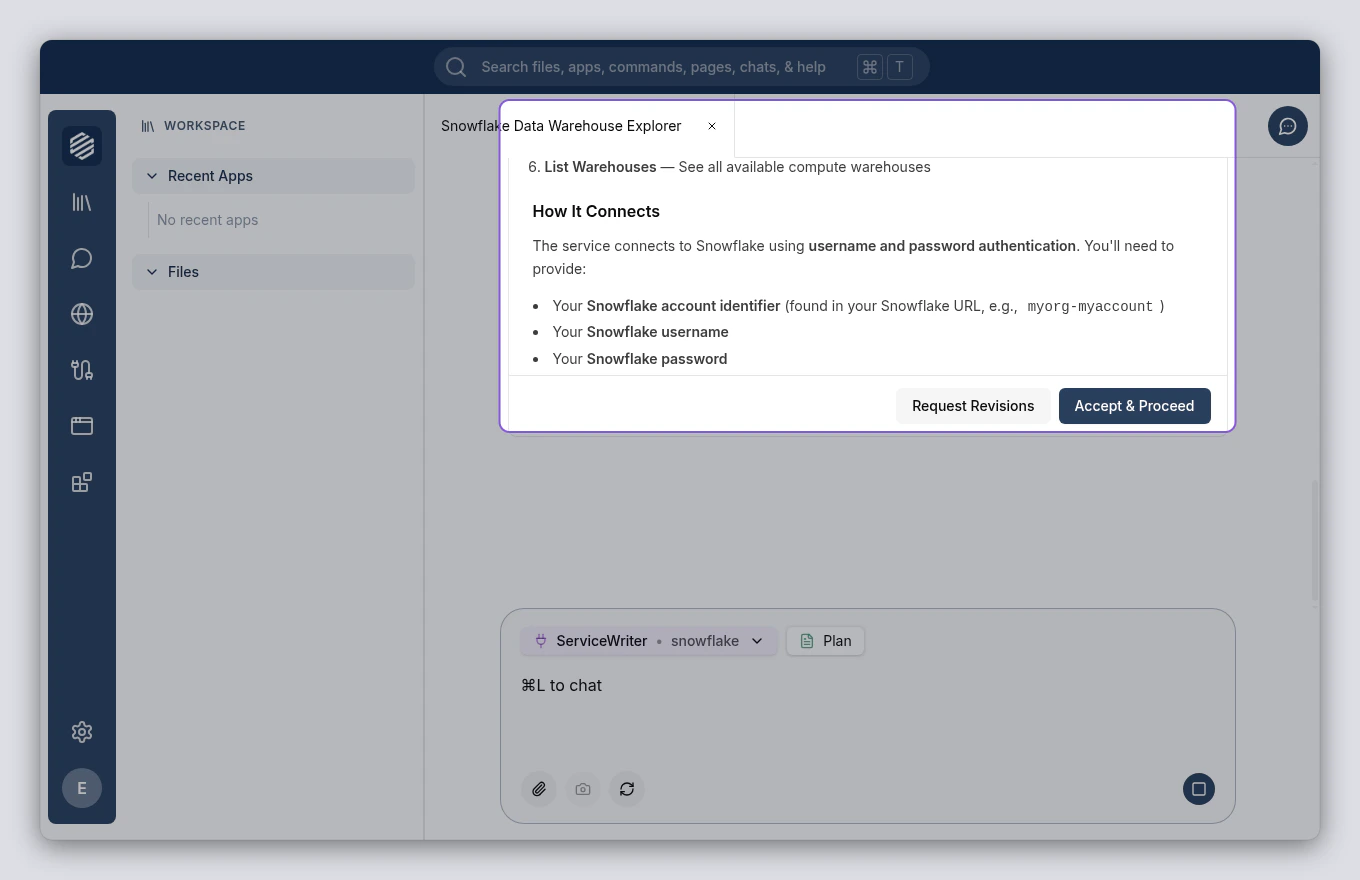Click the WORKSPACE header label
The width and height of the screenshot is (1360, 880).
point(205,126)
